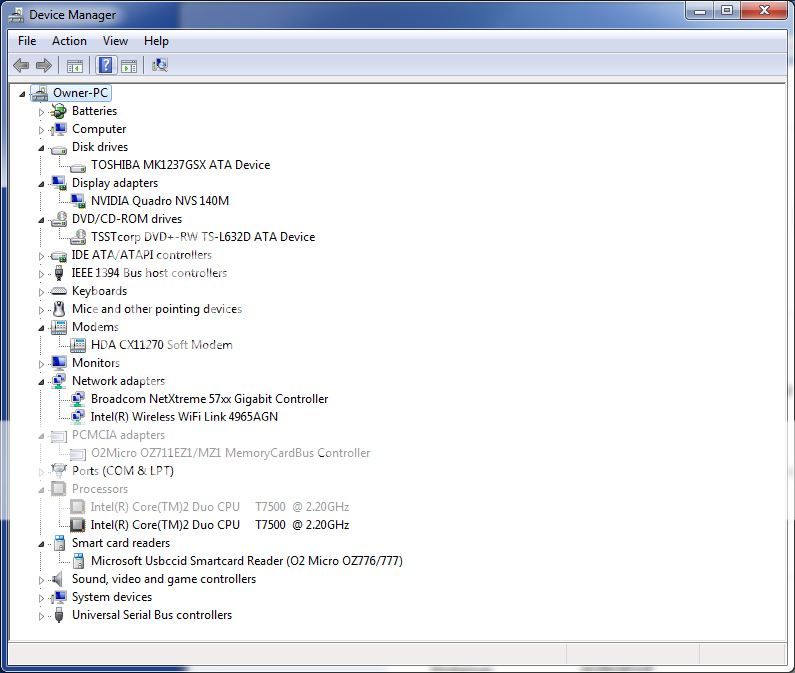Click the NVIDIA Quadro NVS 140M device icon

78,201
